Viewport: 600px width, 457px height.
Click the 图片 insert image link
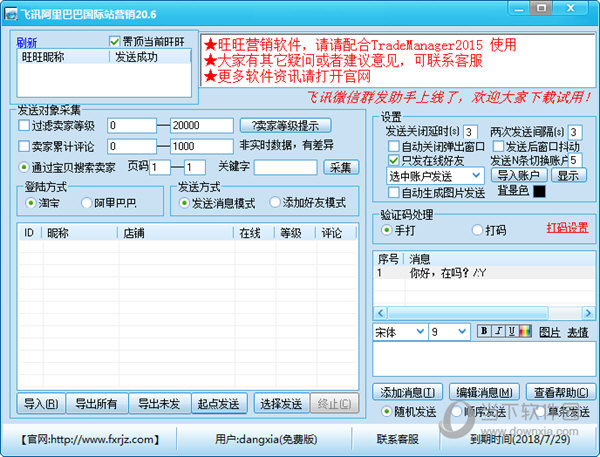coord(549,332)
